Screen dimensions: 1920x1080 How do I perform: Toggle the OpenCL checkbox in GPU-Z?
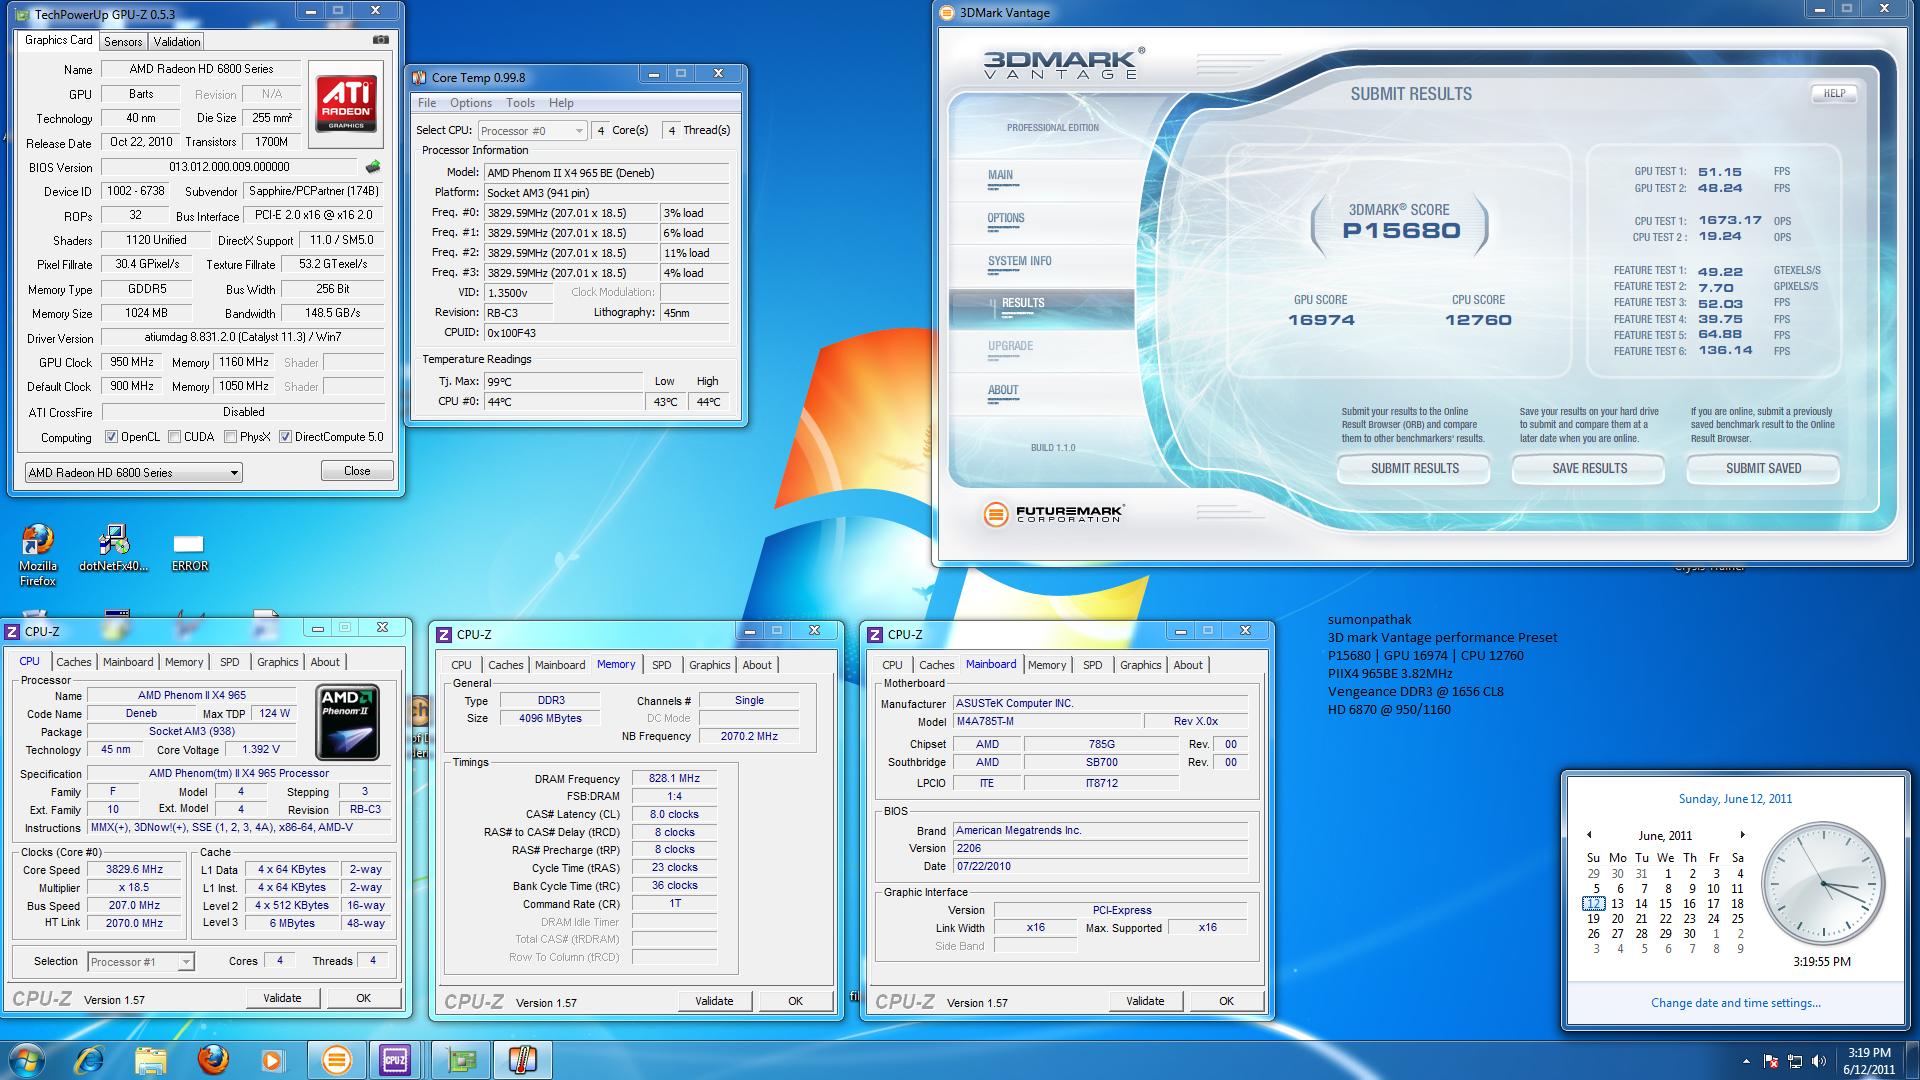(112, 437)
